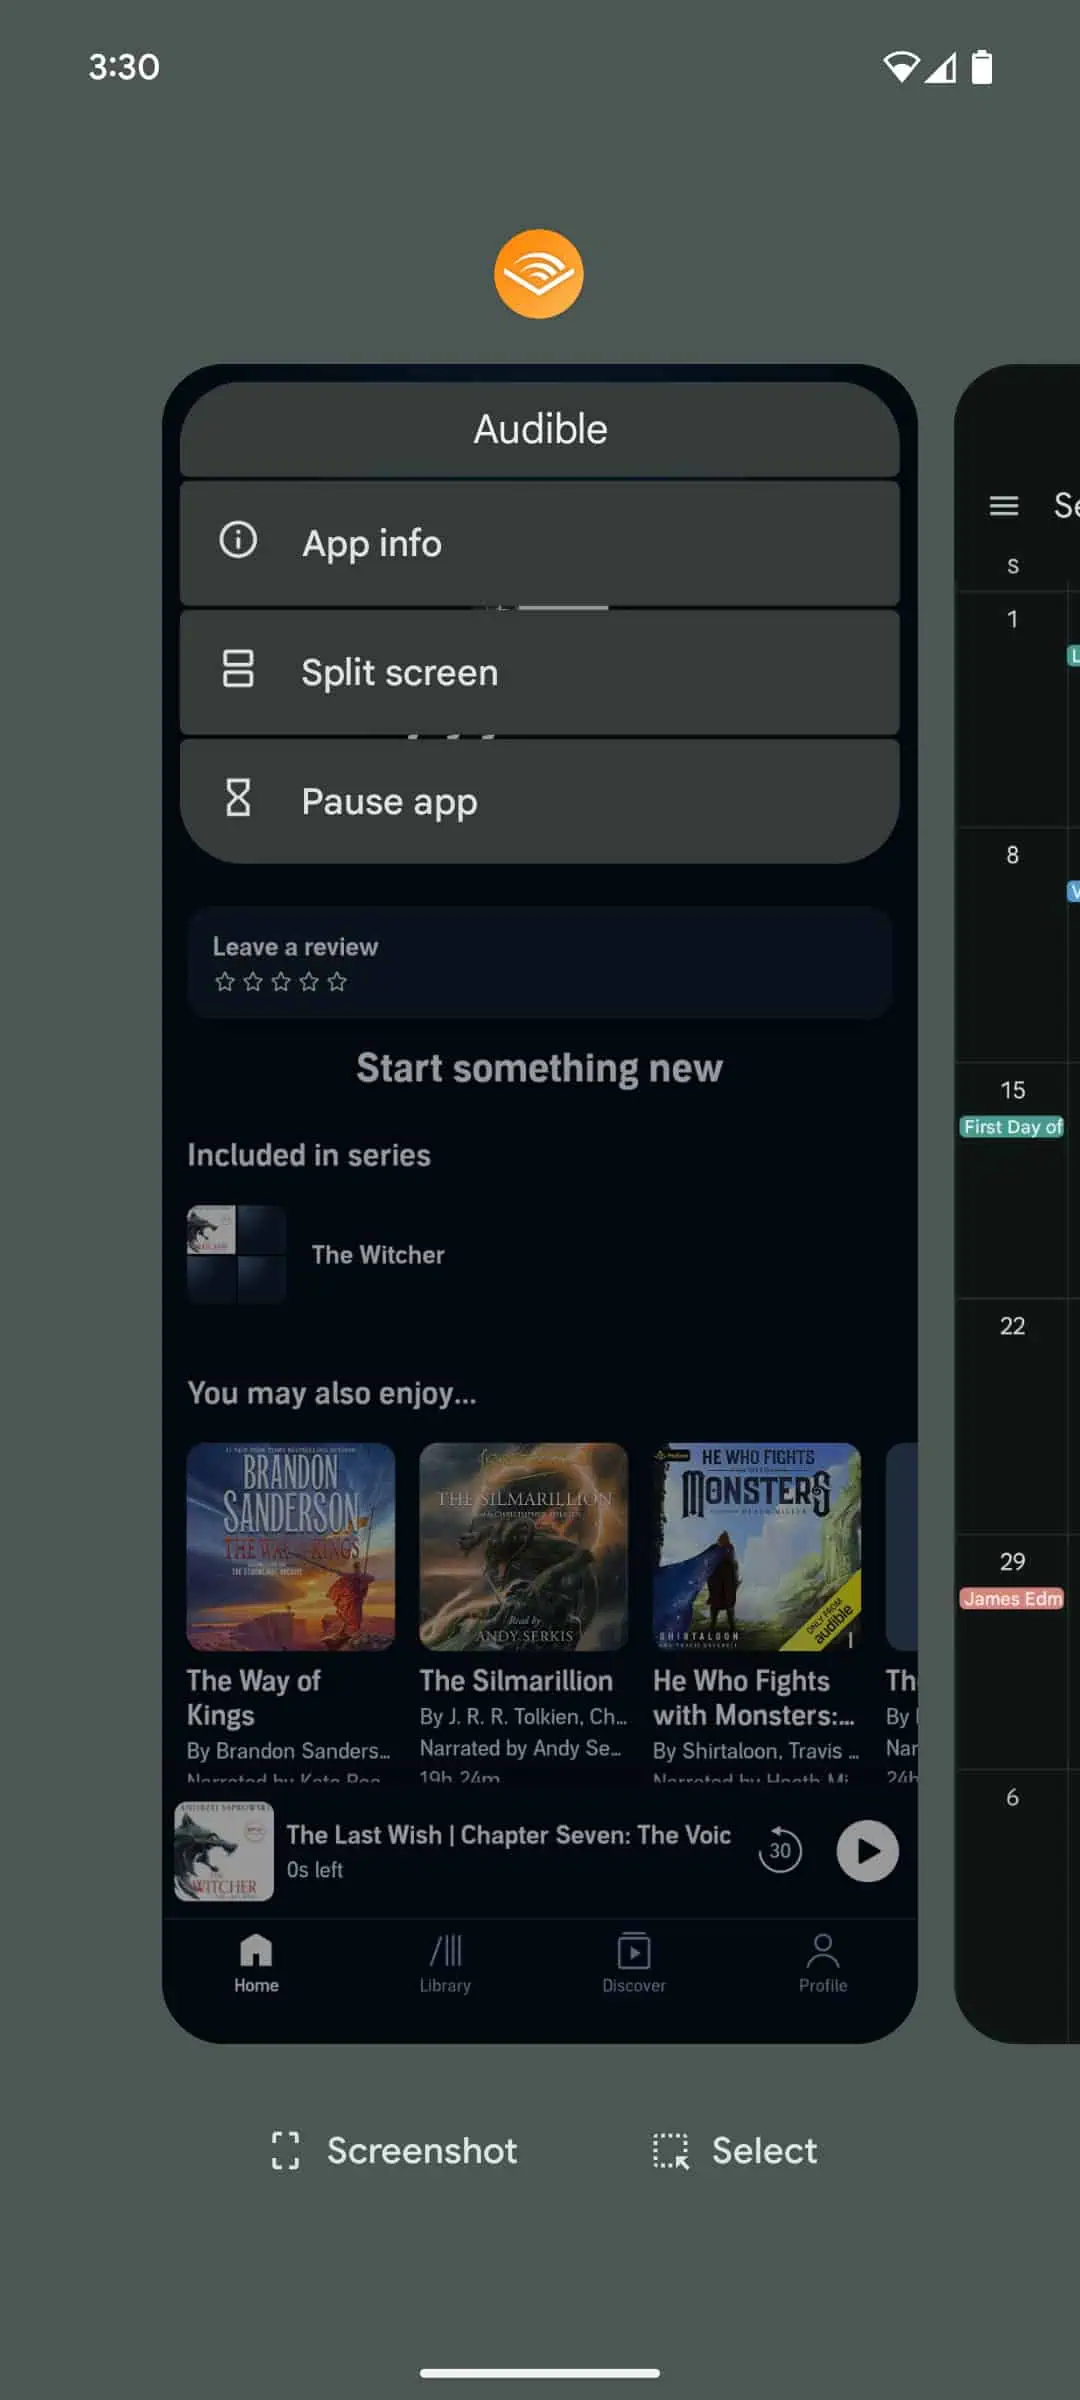Open The Silmarillion cover

524,1546
